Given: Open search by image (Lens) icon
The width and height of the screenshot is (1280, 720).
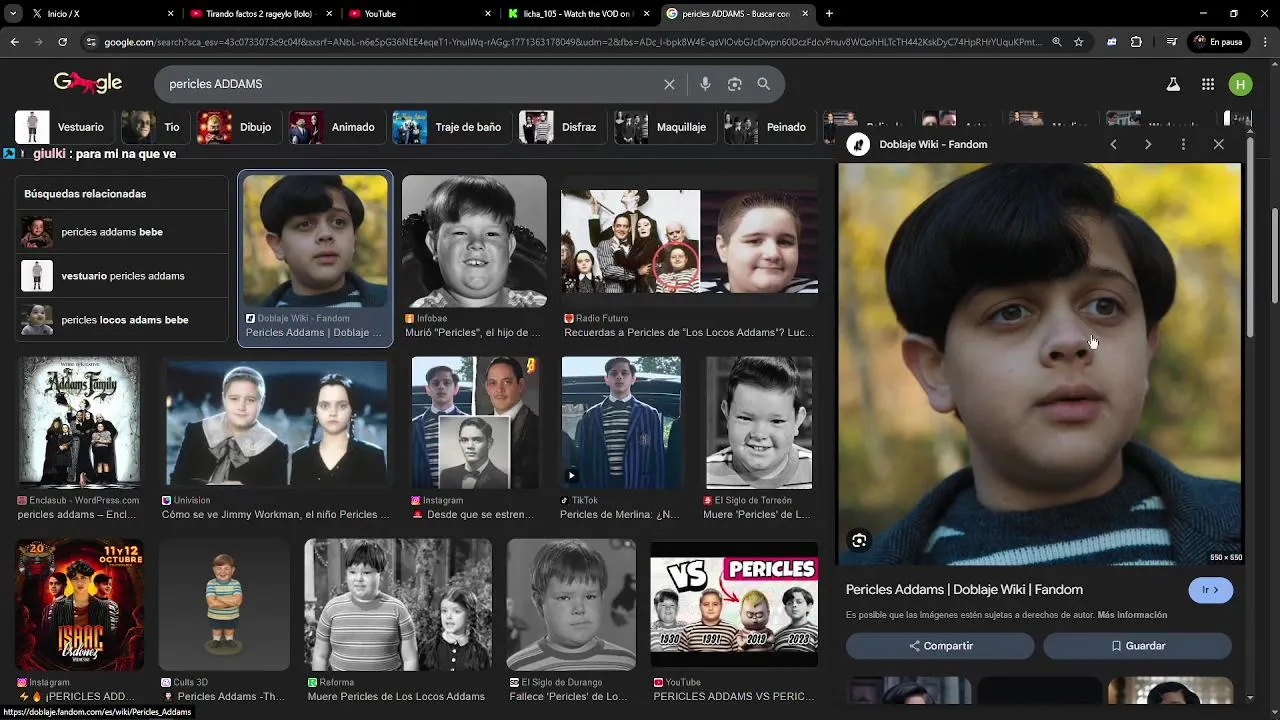Looking at the screenshot, I should [x=734, y=84].
